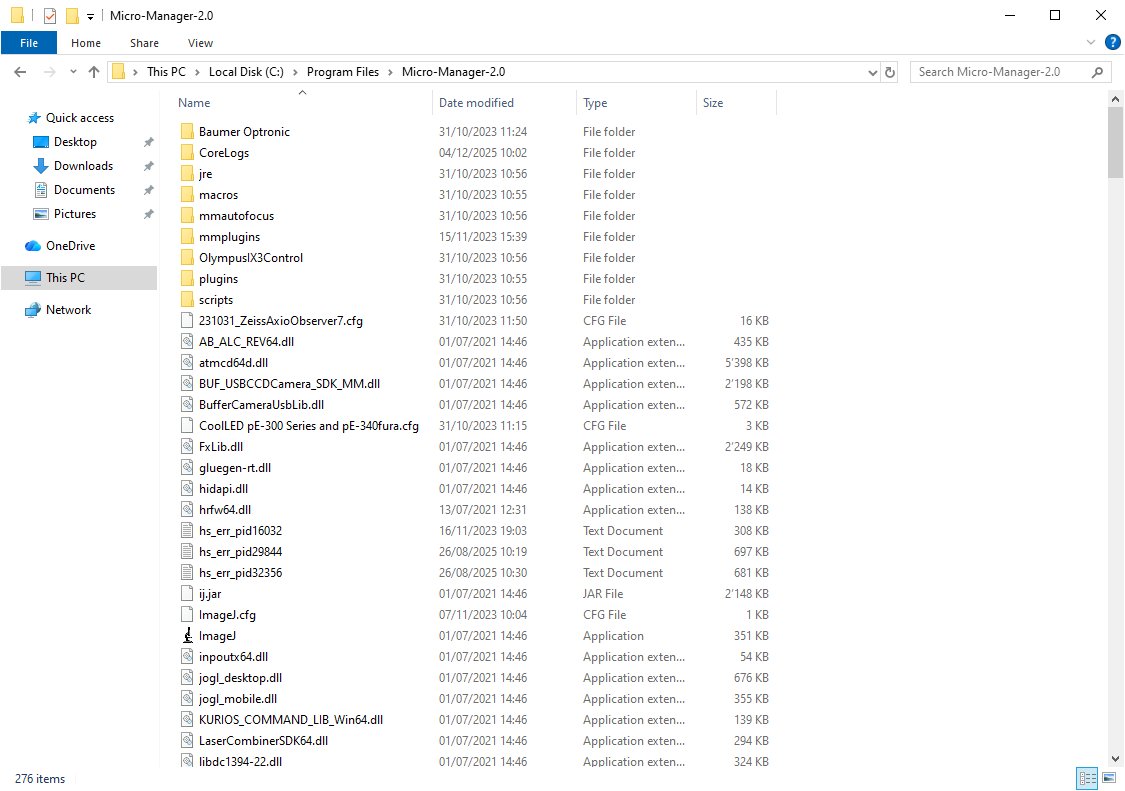Sort by Date modified column header

click(477, 103)
